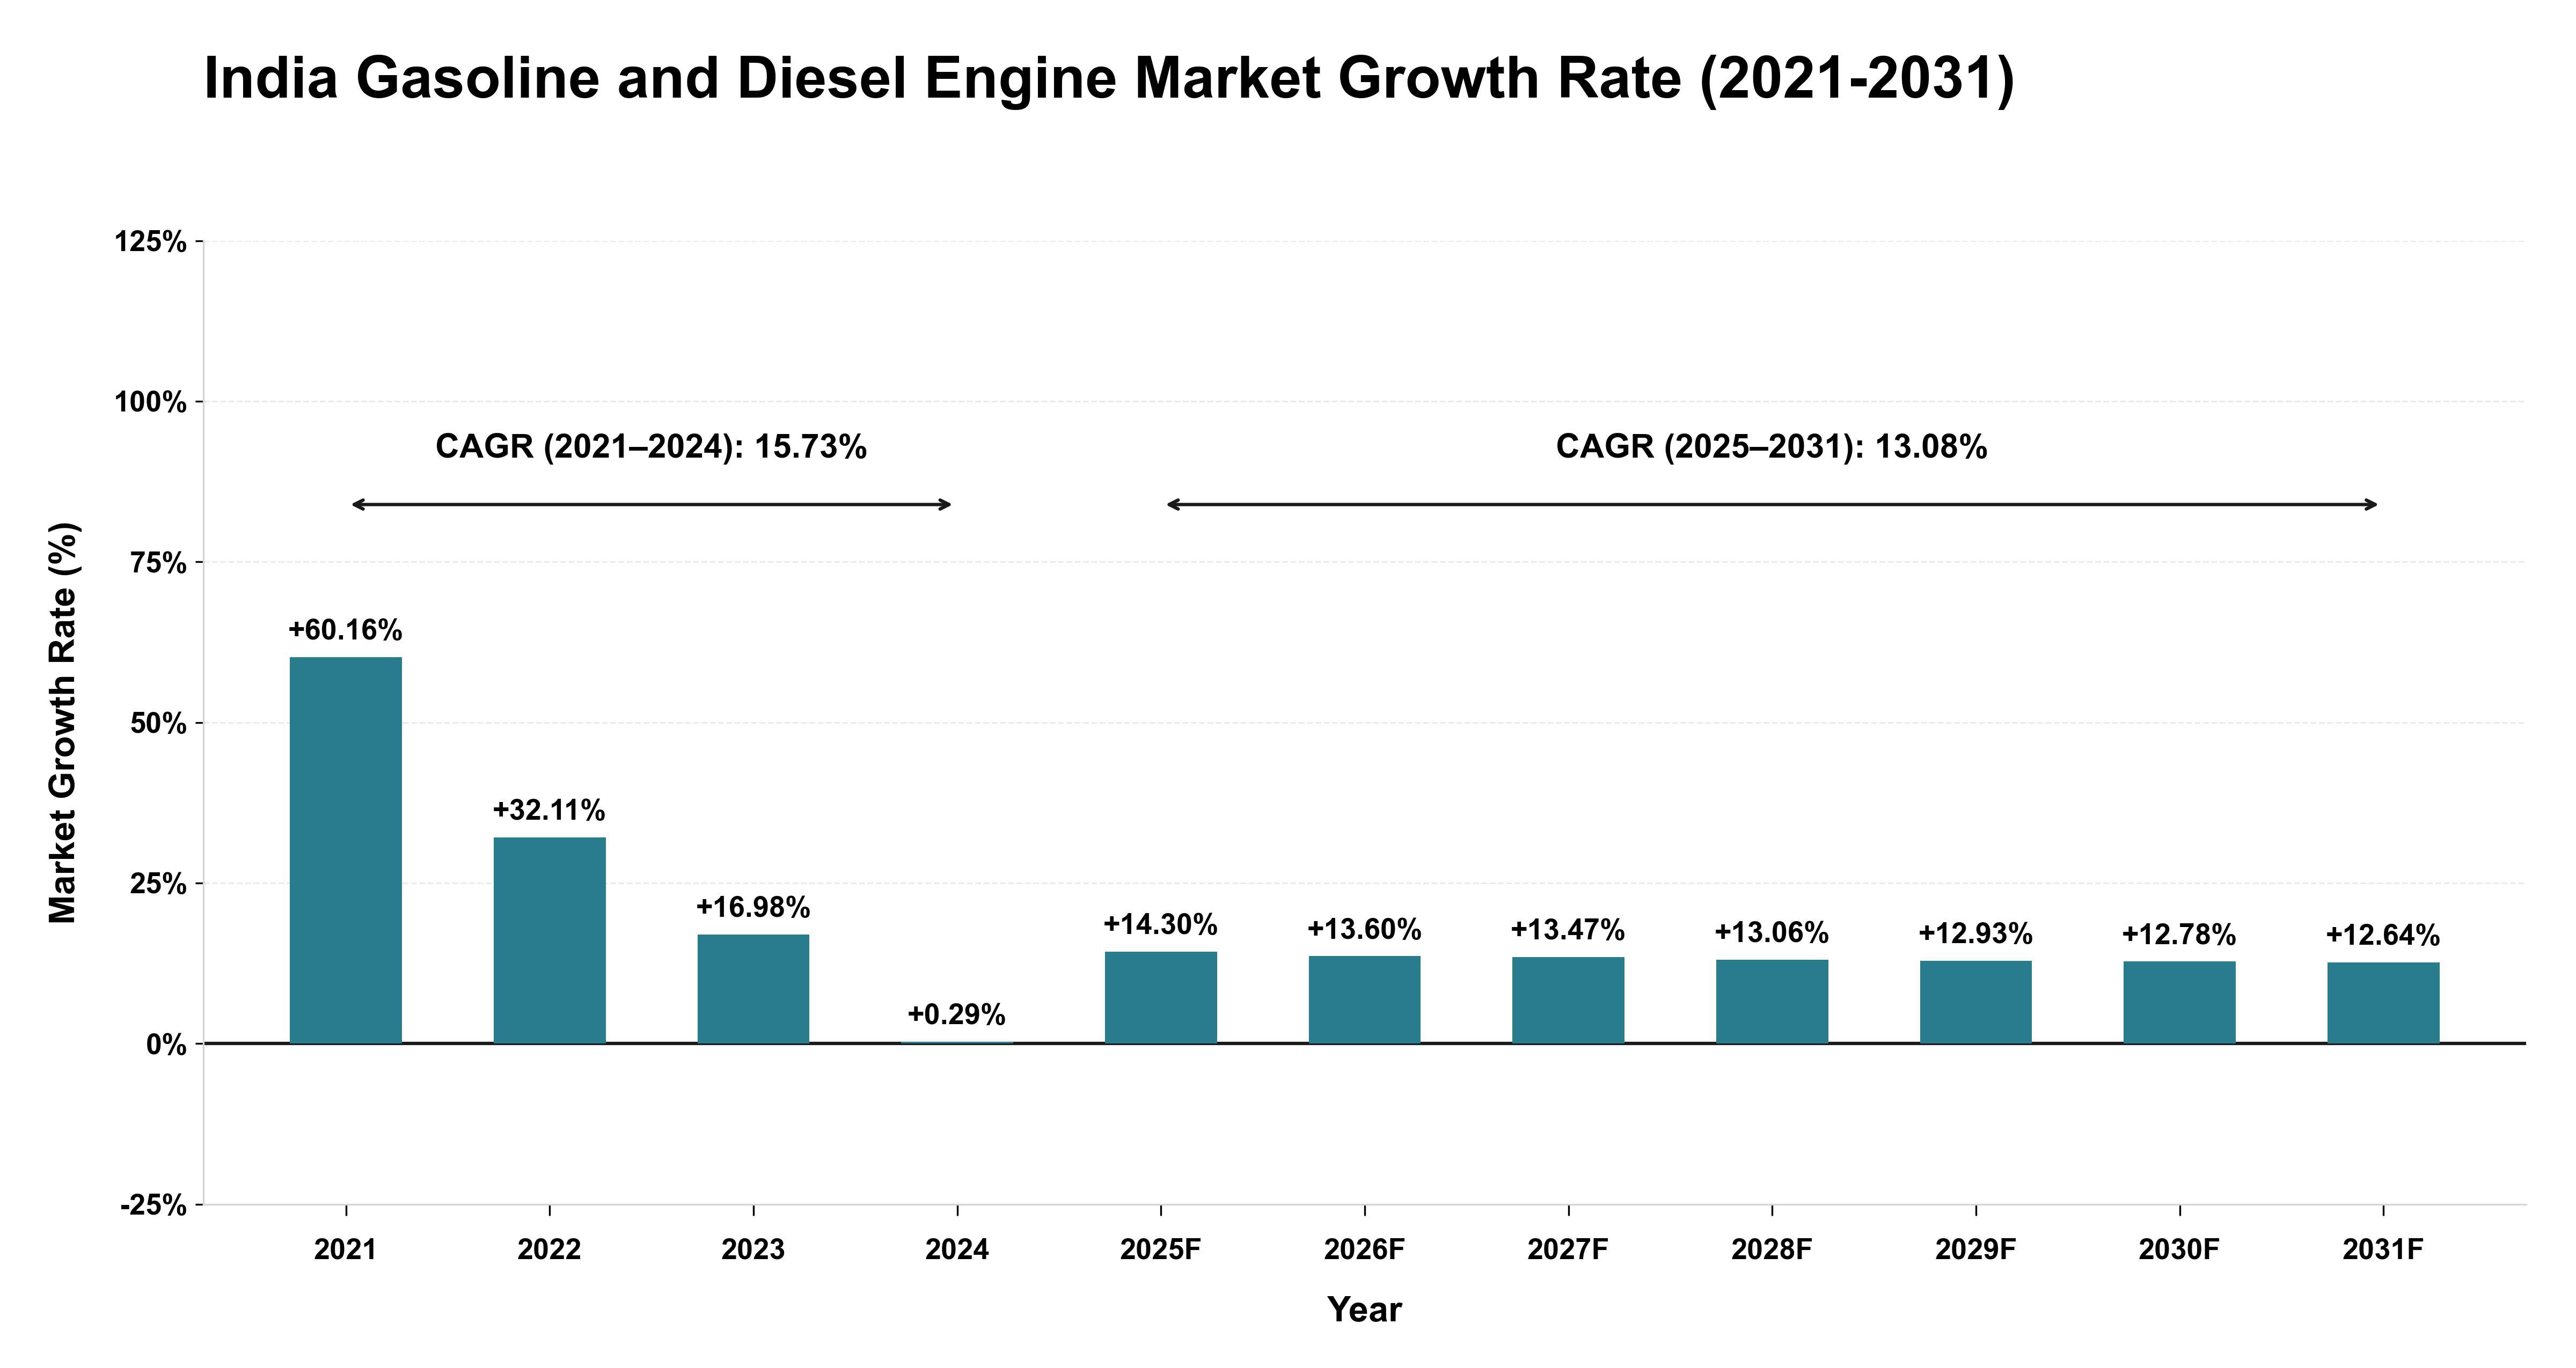Click the 100% y-axis tick label

[151, 402]
